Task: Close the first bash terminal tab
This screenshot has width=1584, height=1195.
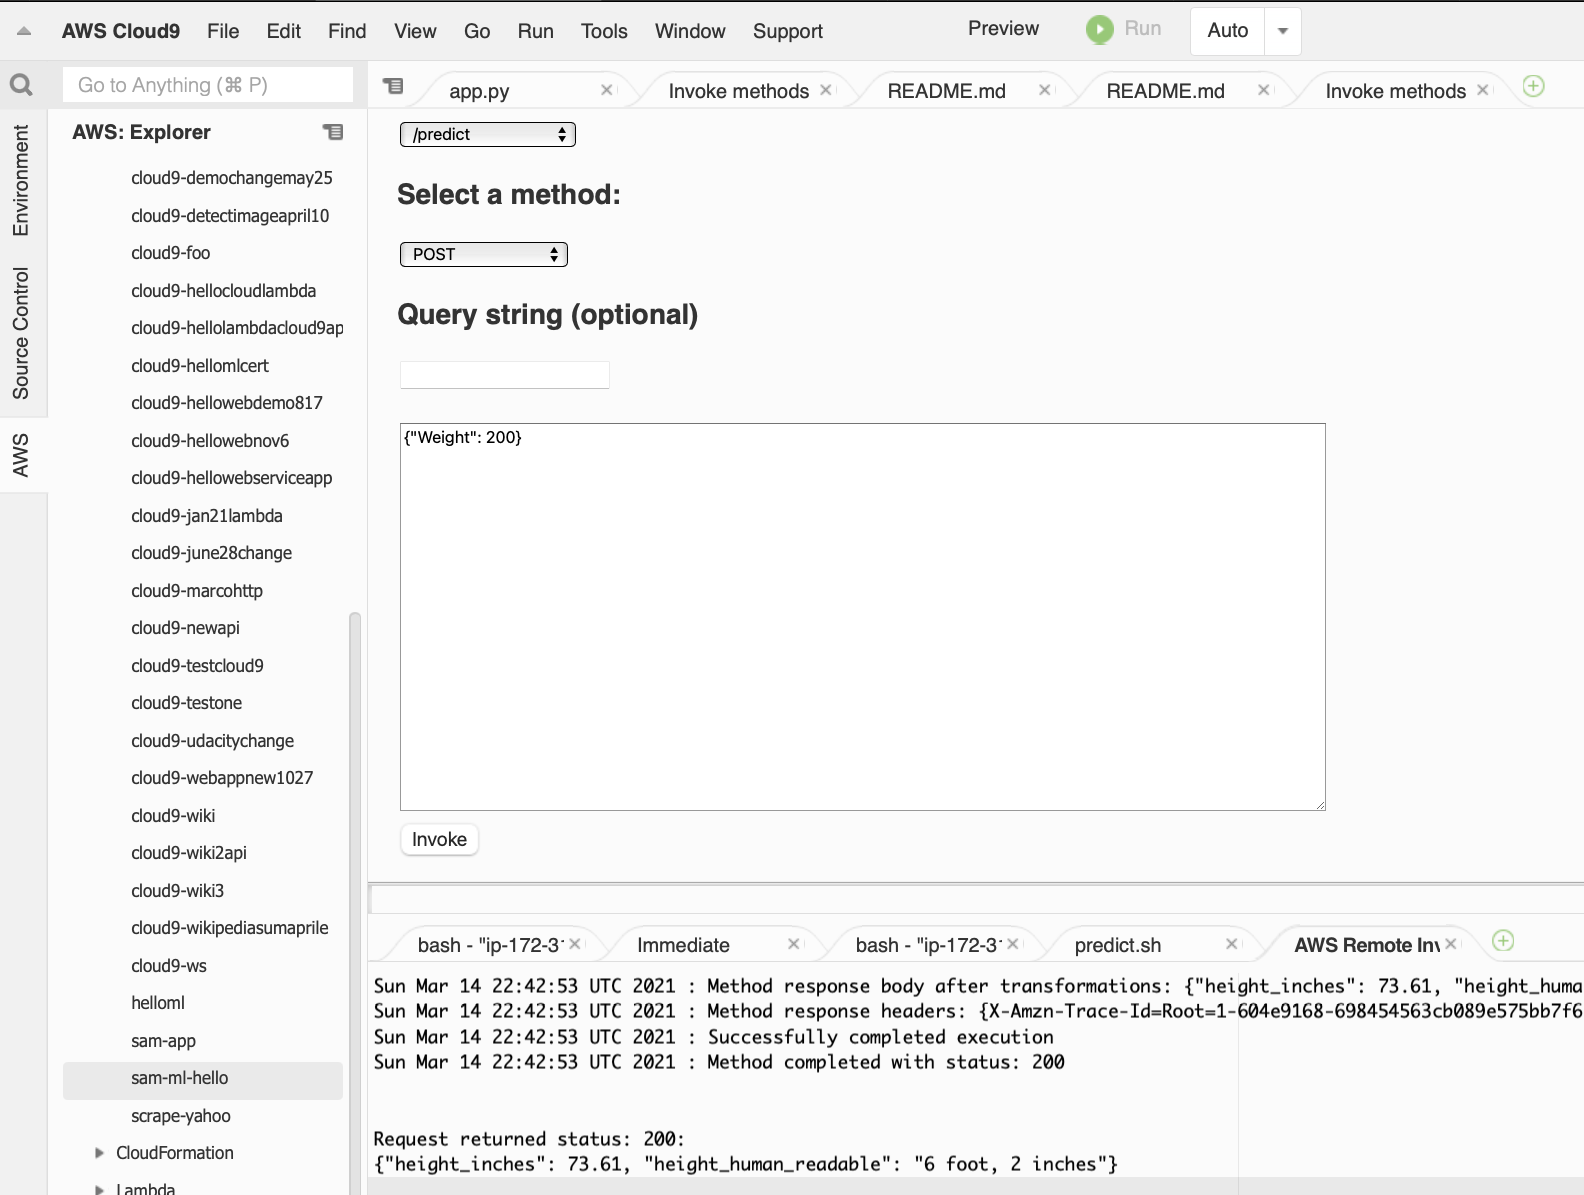Action: 575,944
